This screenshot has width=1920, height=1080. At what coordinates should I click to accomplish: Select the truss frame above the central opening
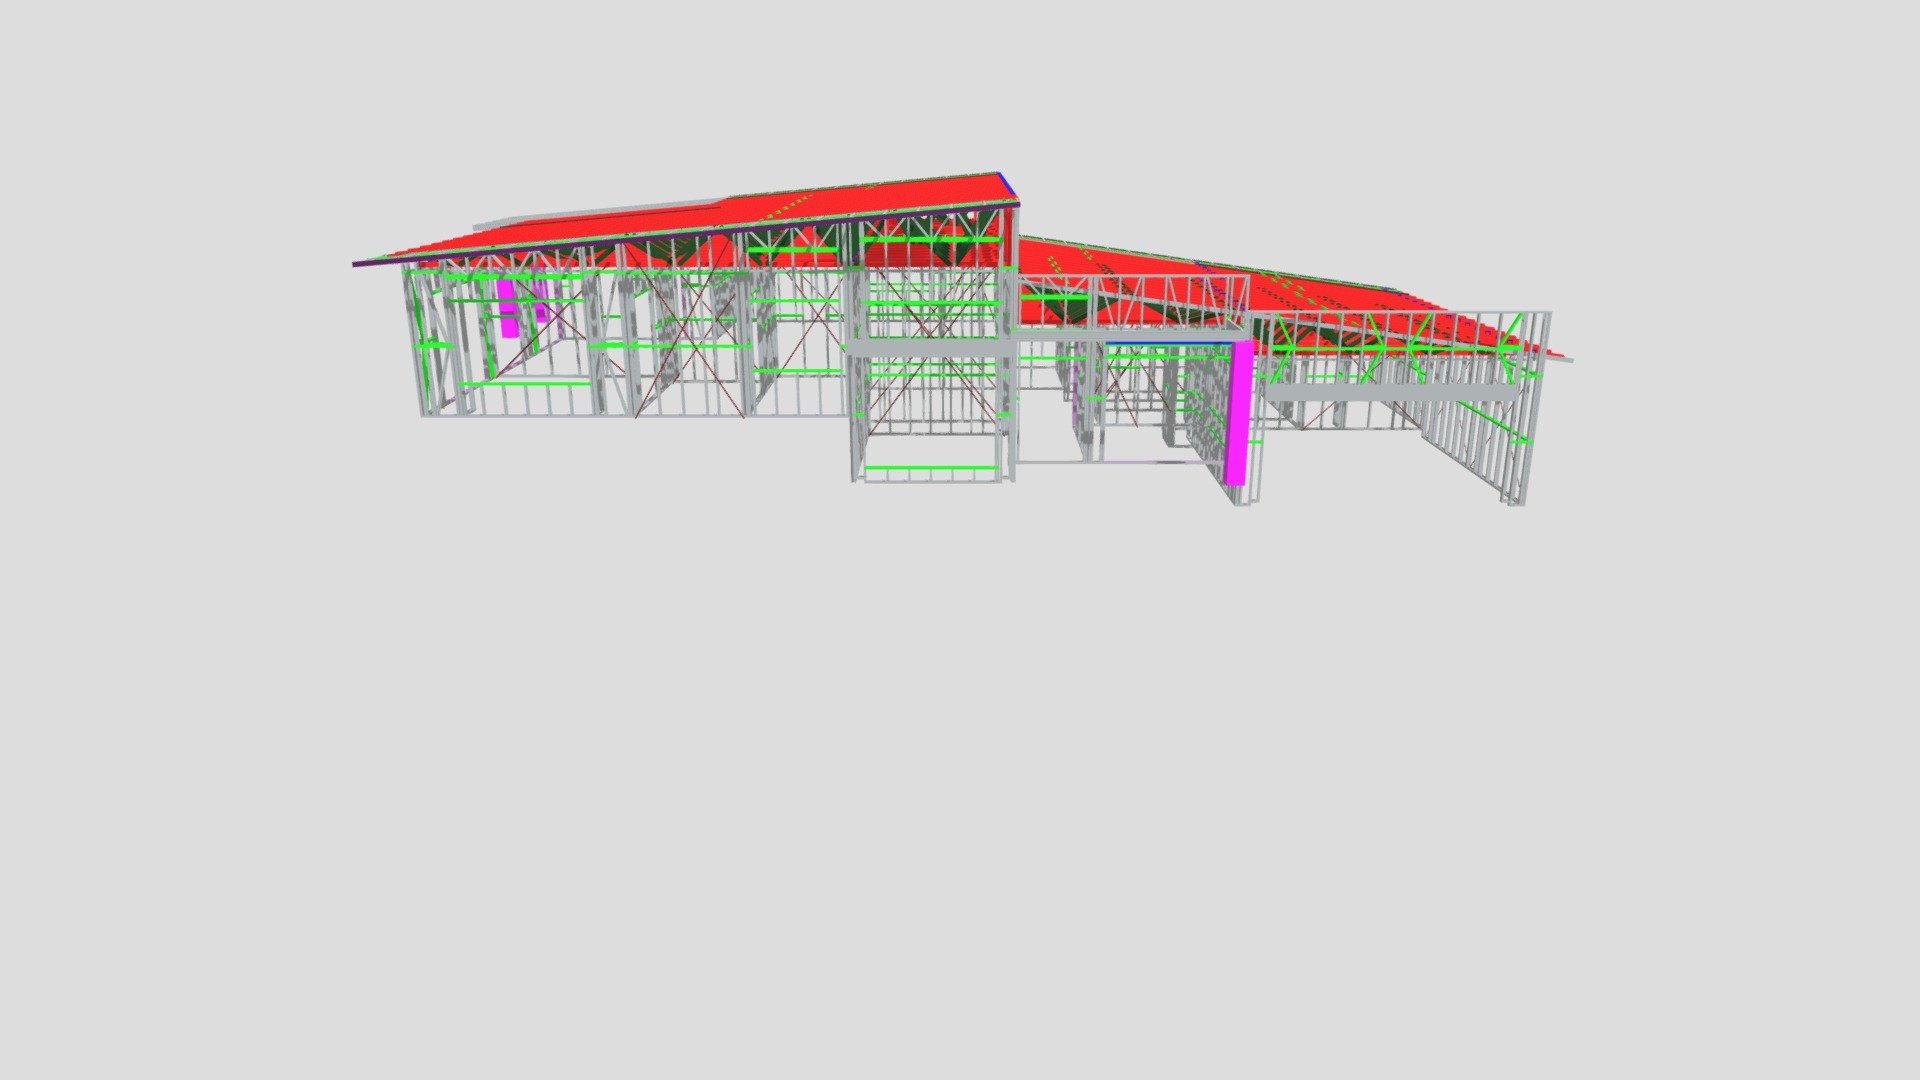1133,301
